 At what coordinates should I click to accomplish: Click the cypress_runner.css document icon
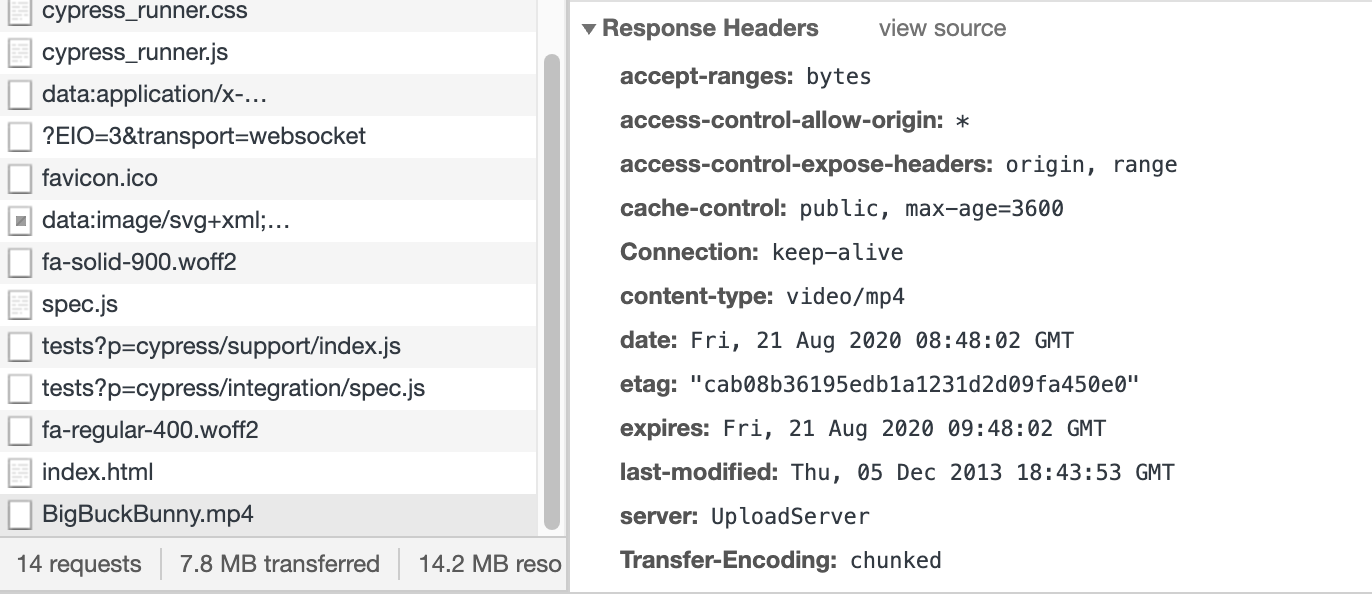click(20, 11)
